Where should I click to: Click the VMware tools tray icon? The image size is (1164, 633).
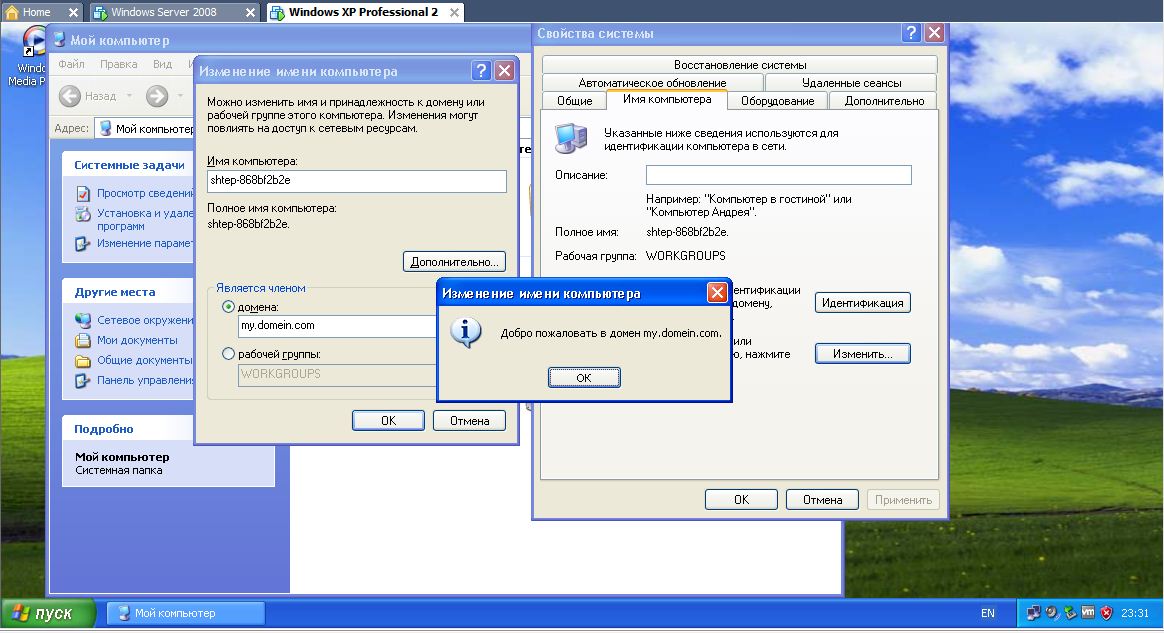pos(1088,613)
